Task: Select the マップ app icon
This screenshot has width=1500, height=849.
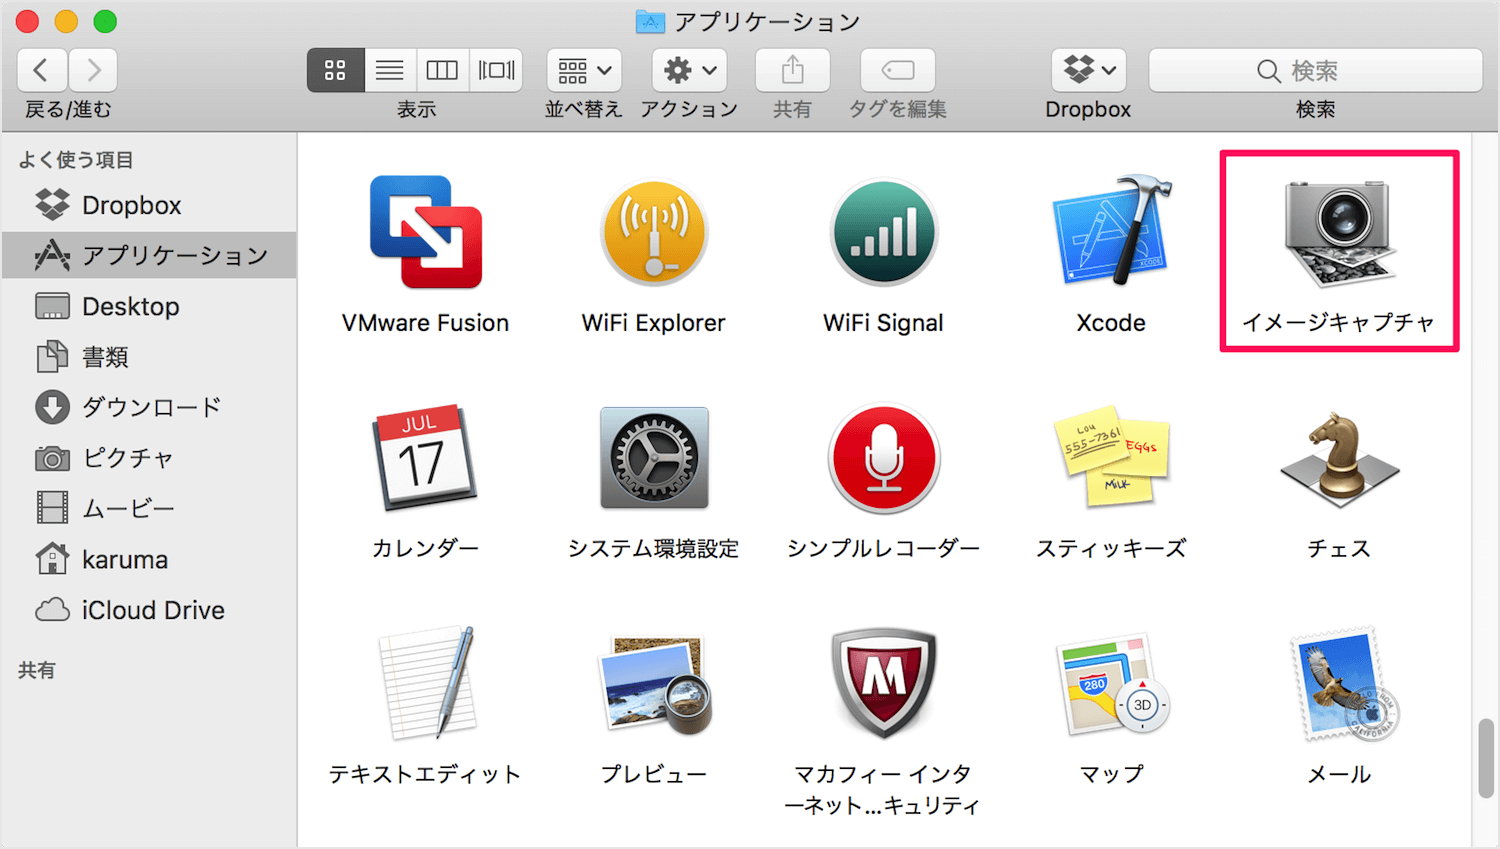Action: pyautogui.click(x=1111, y=685)
